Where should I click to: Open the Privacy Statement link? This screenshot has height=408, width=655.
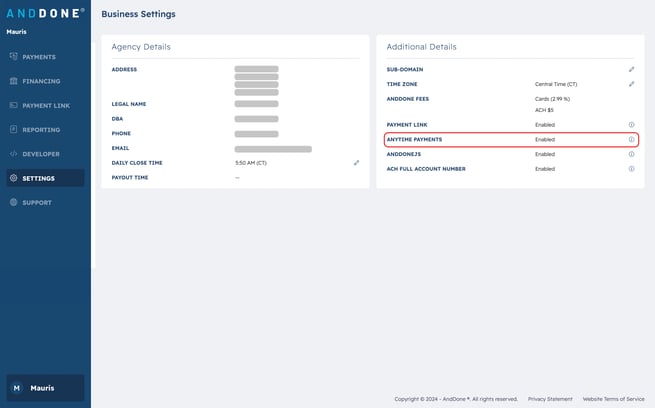pos(550,398)
